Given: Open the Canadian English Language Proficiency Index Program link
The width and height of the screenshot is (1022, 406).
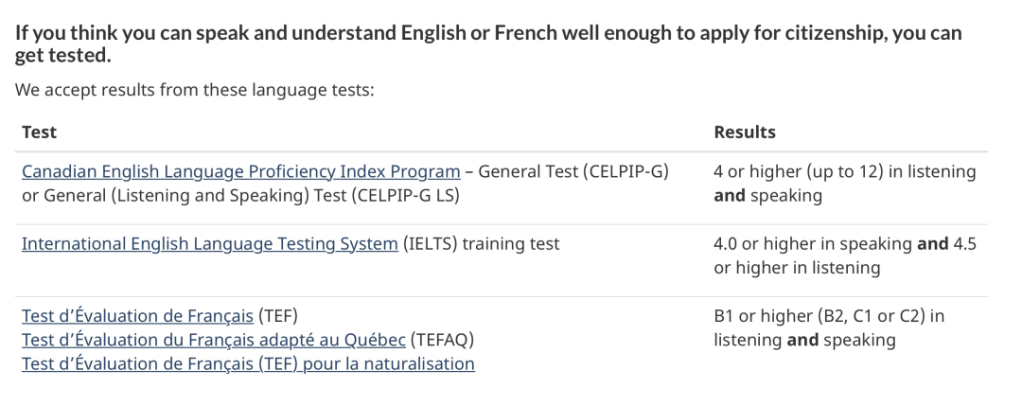Looking at the screenshot, I should click(241, 172).
